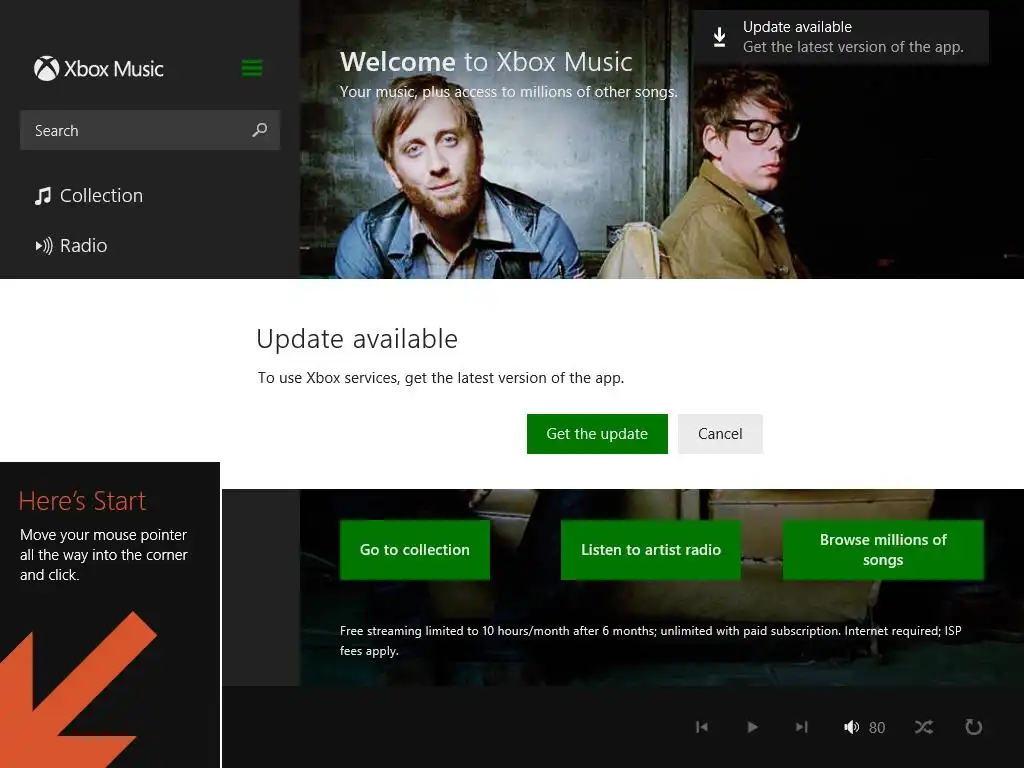The image size is (1024, 768).
Task: Click the Radio broadcast icon
Action: pyautogui.click(x=44, y=246)
